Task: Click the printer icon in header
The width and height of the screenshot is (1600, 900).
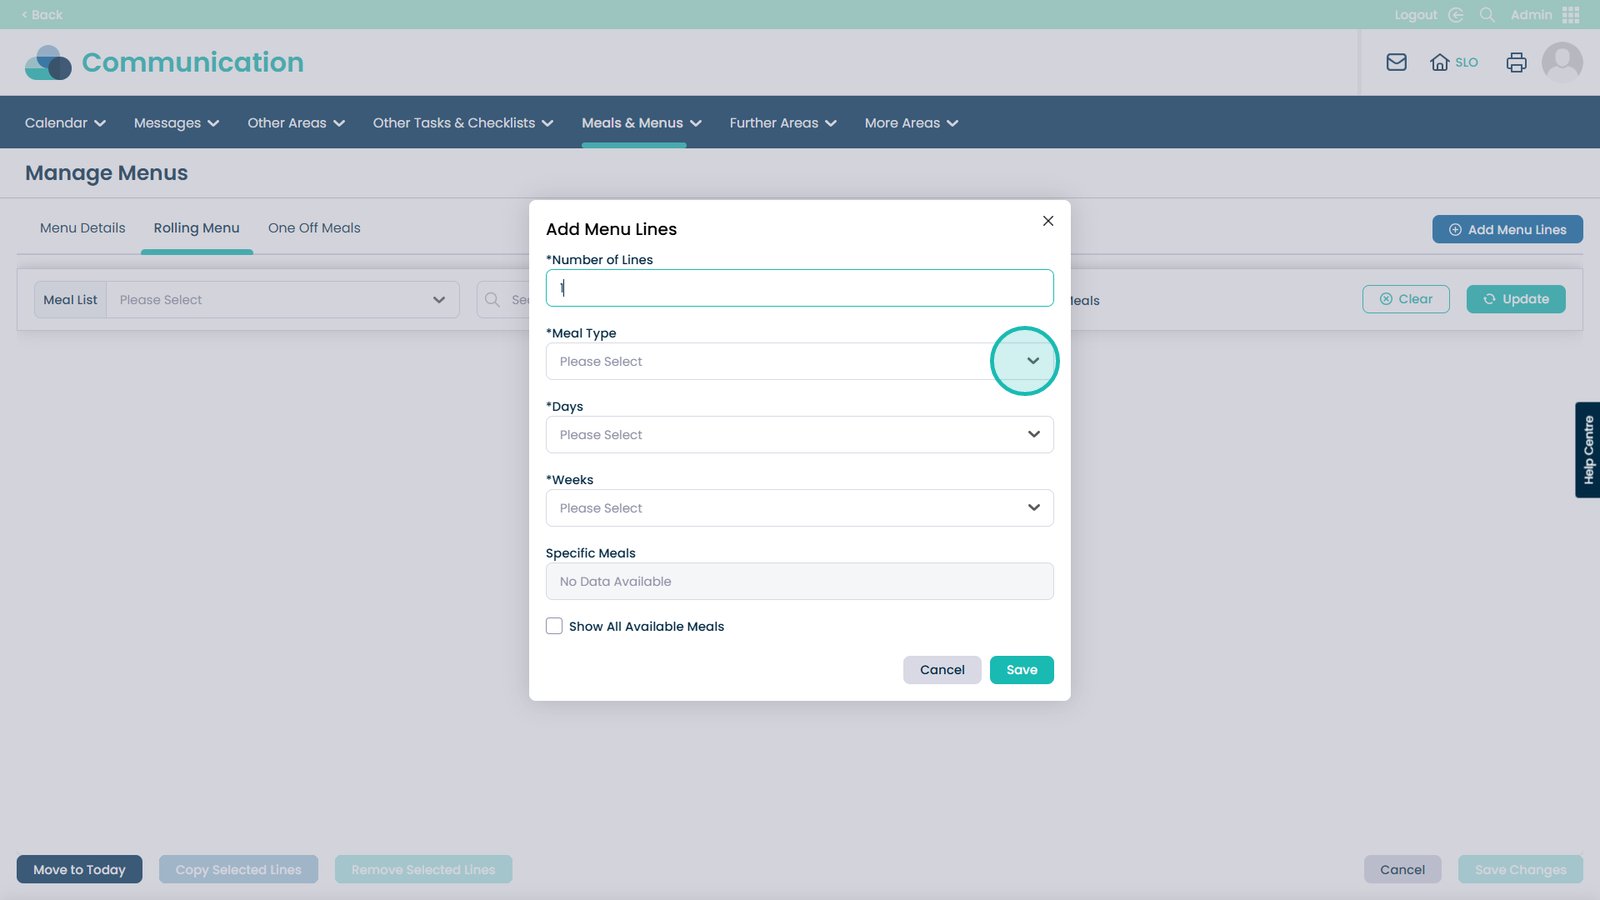Action: (x=1516, y=62)
